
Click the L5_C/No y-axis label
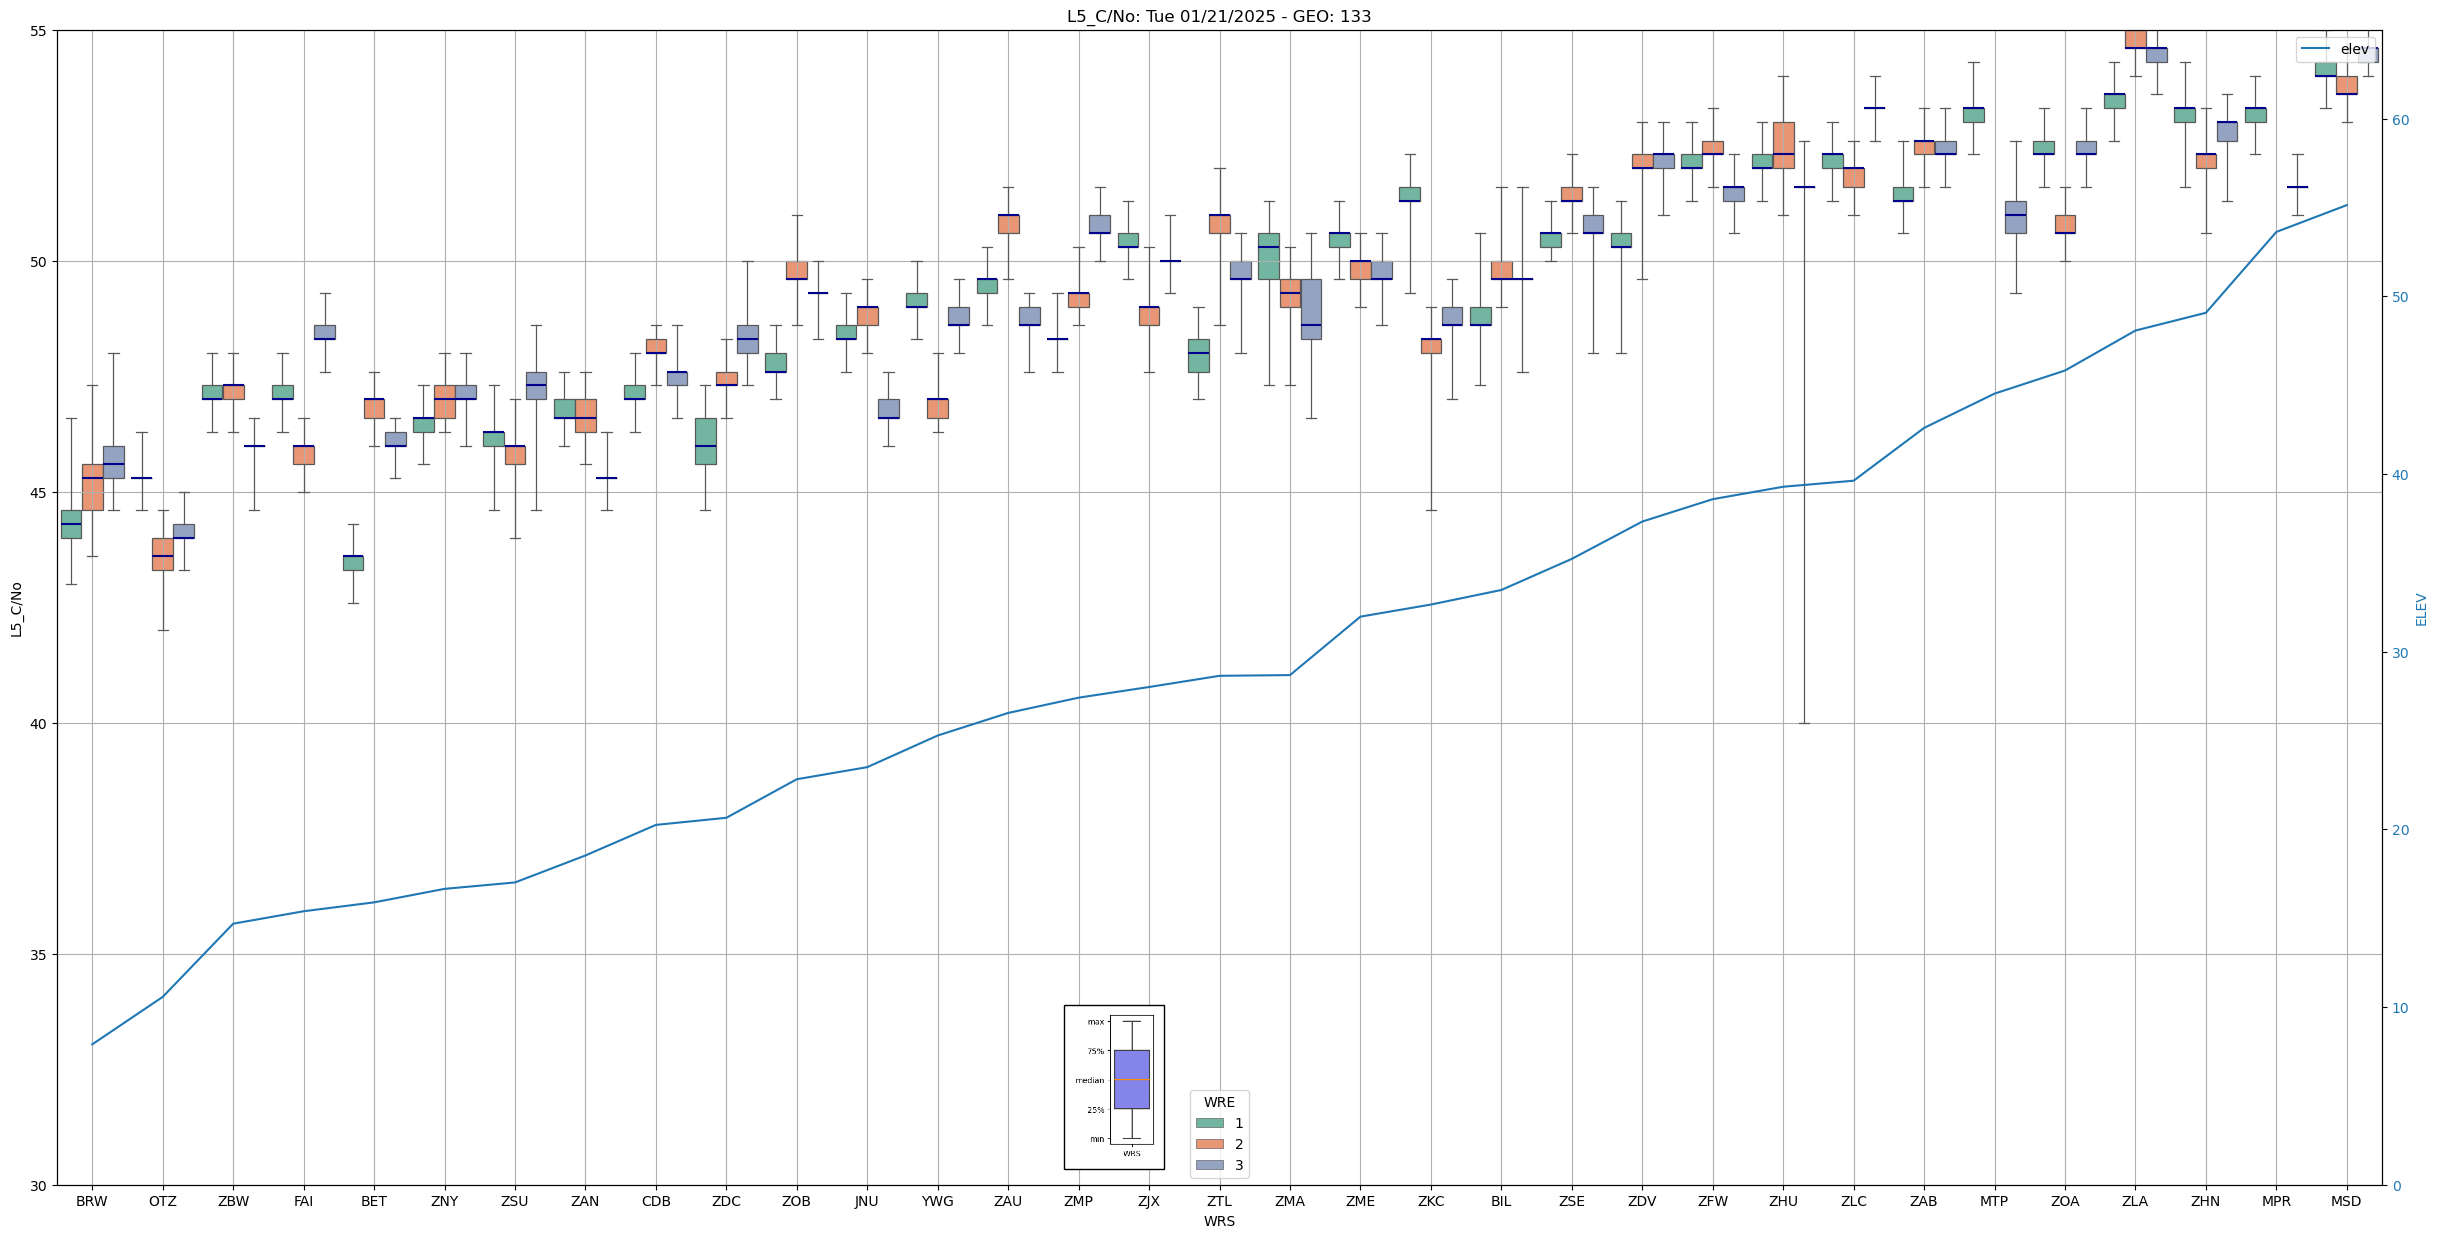16,608
